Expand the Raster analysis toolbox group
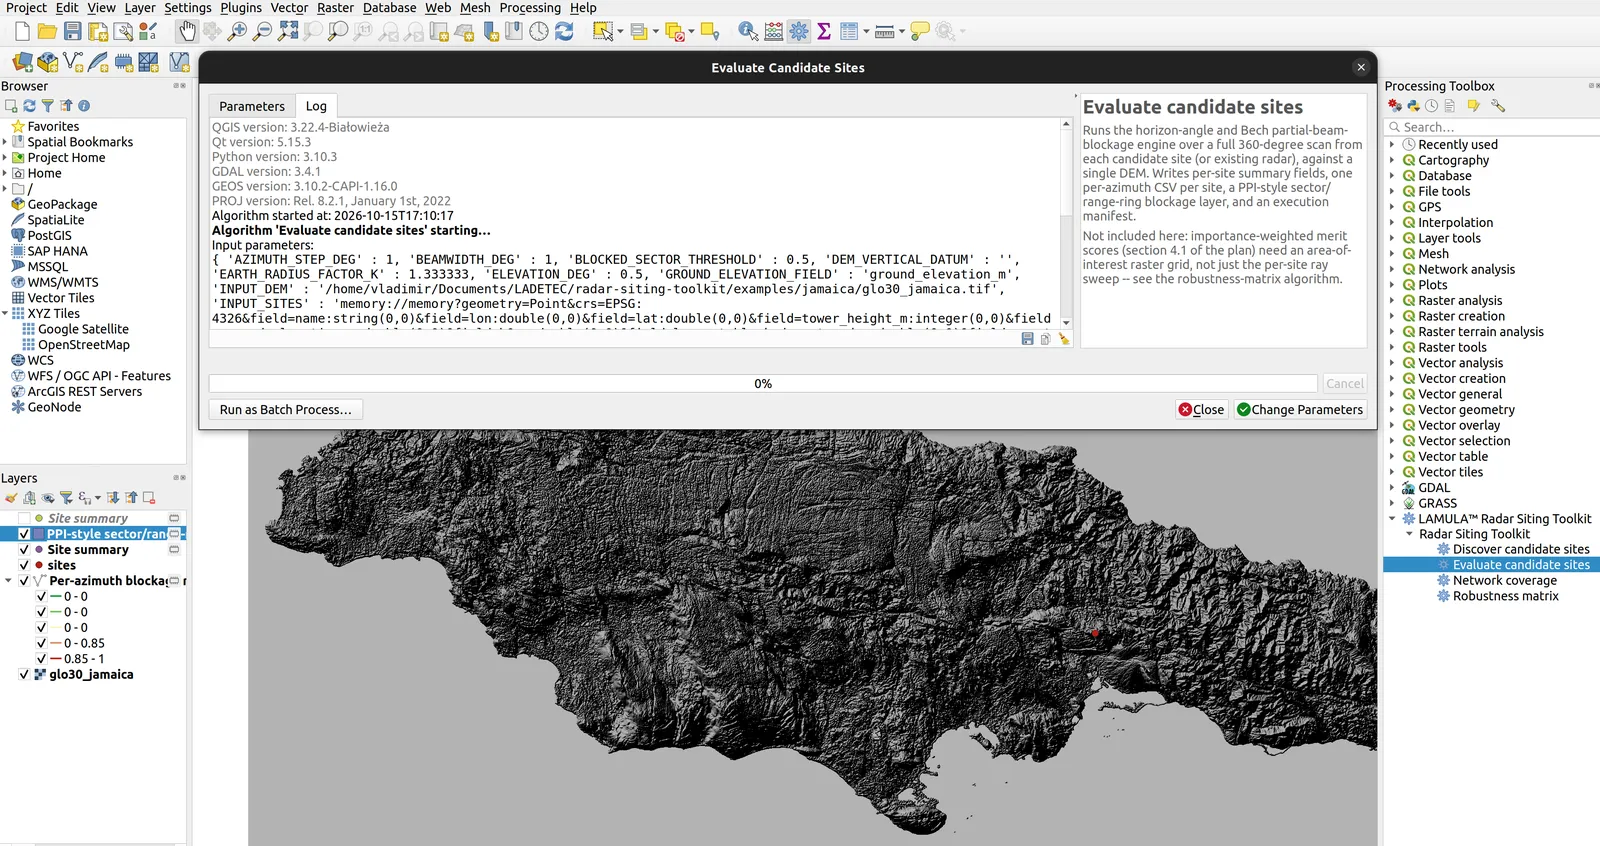1600x846 pixels. 1392,301
